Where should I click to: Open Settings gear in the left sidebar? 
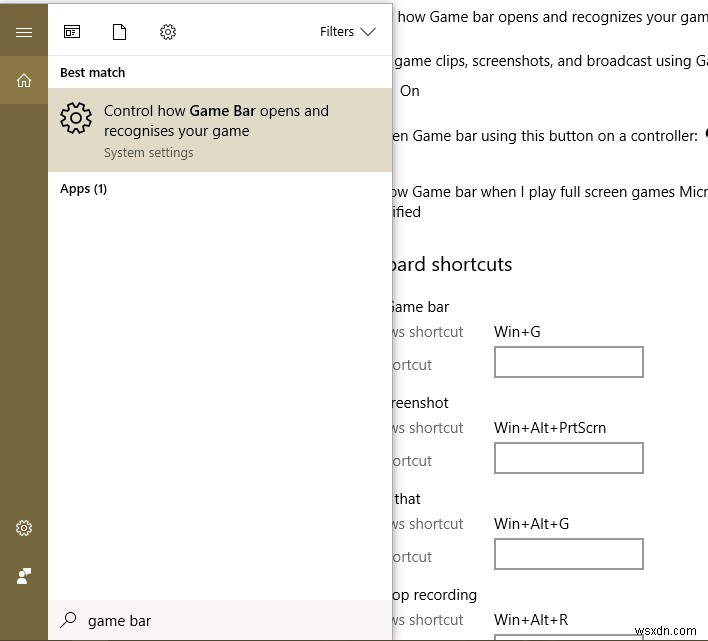coord(23,528)
